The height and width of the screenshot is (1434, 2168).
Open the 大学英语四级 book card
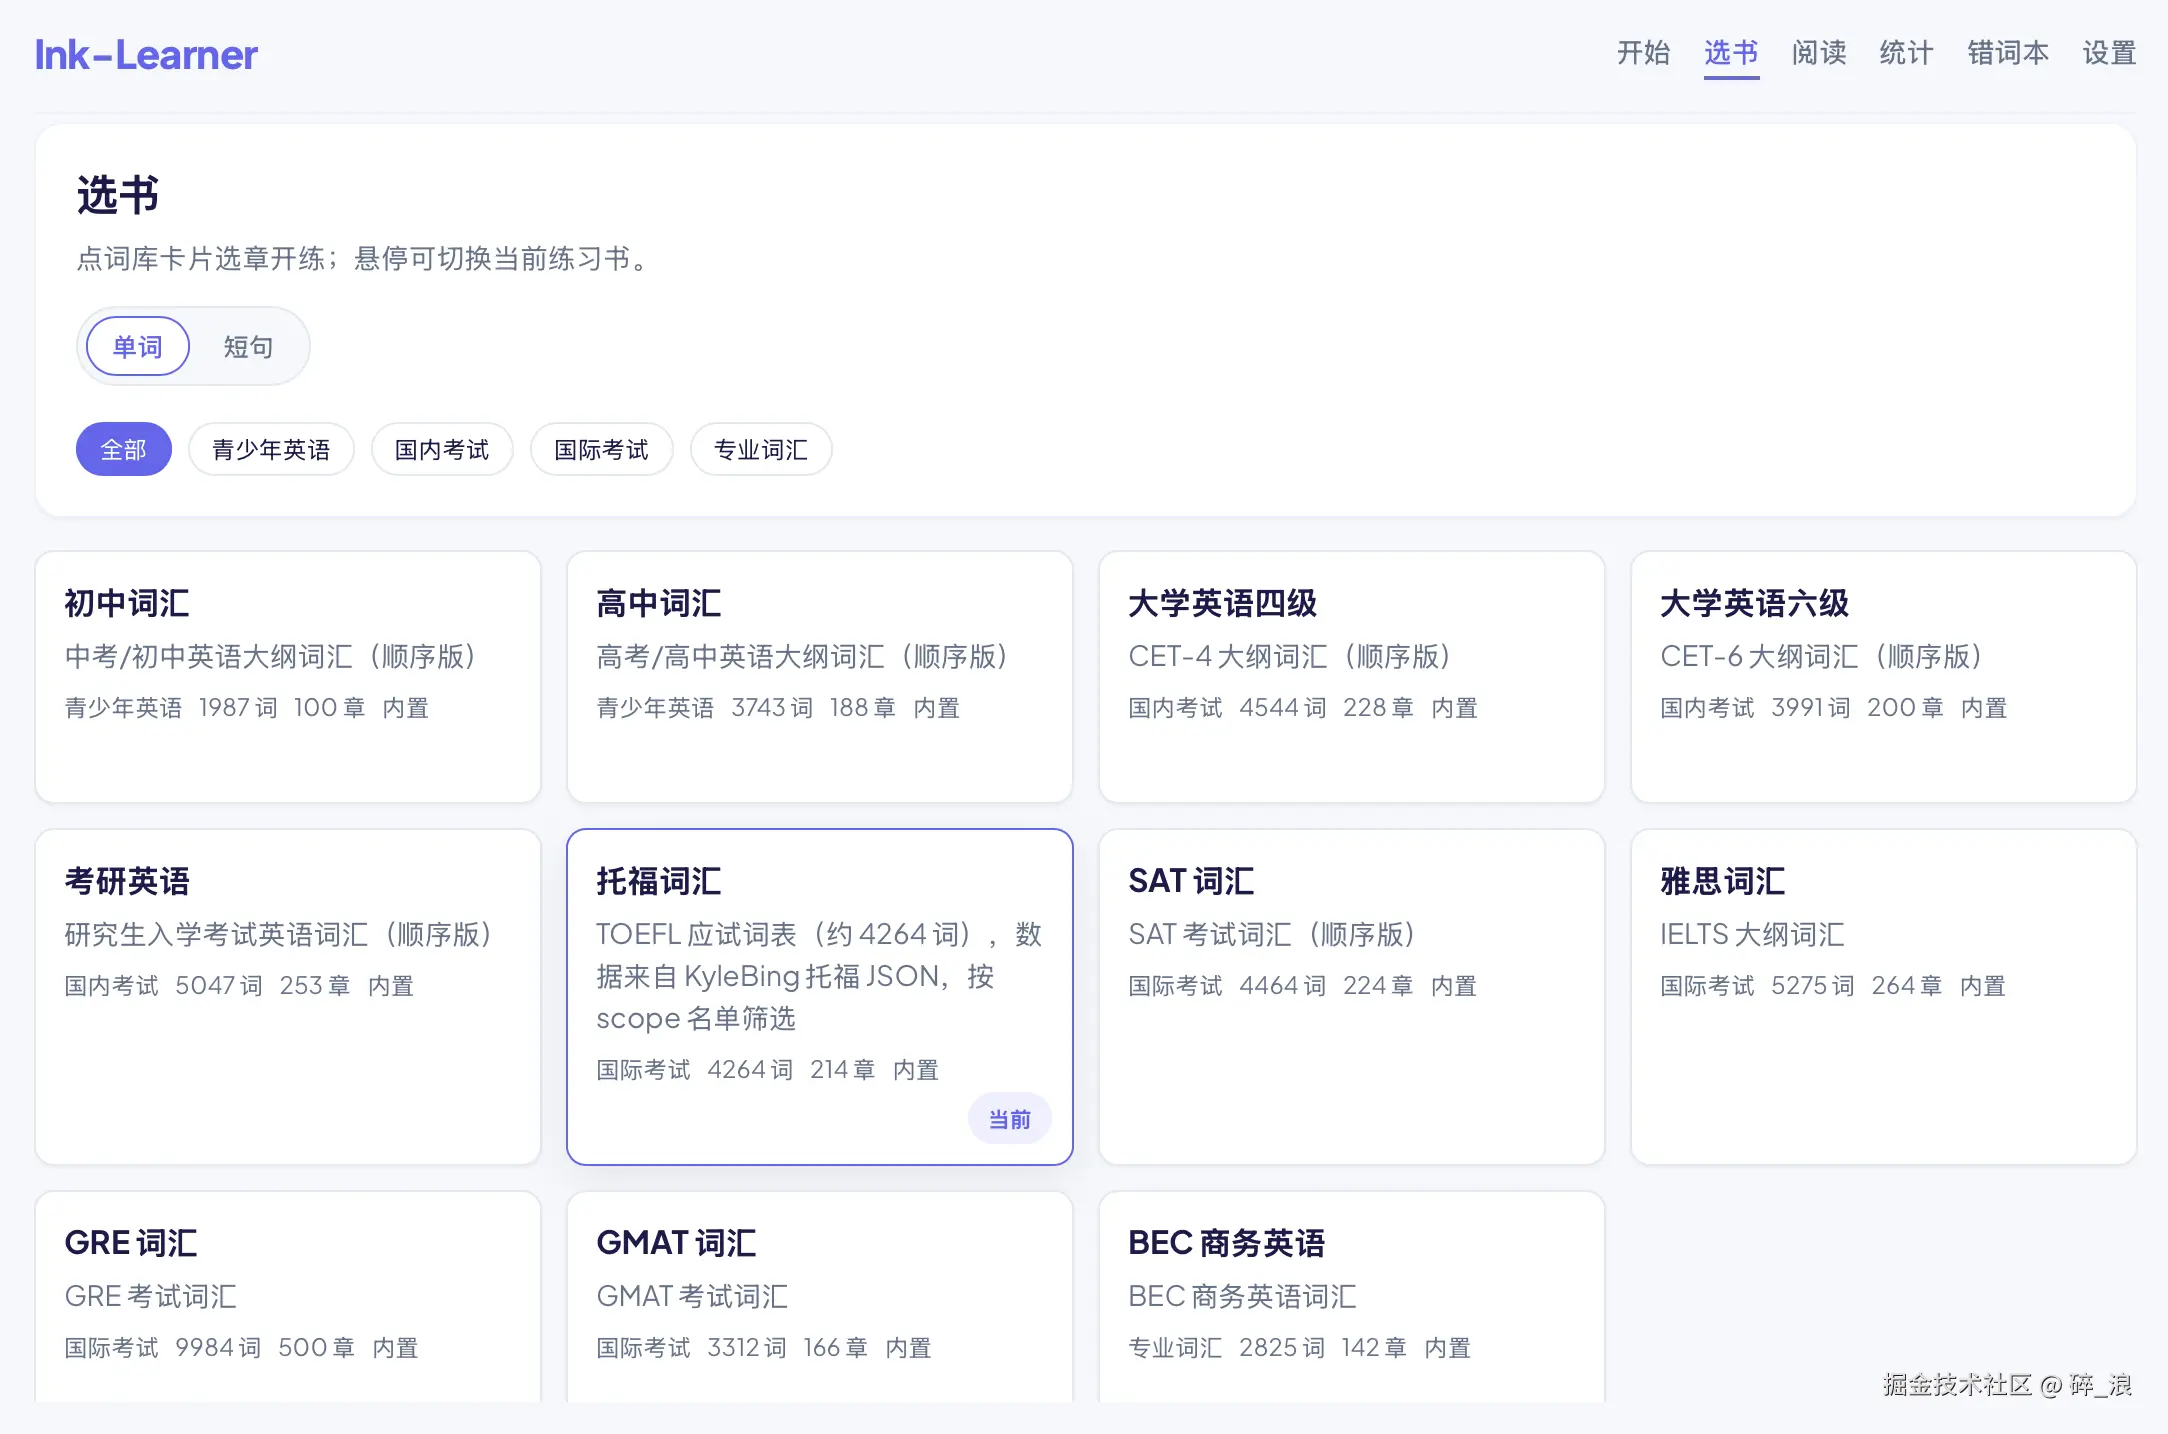[x=1352, y=677]
